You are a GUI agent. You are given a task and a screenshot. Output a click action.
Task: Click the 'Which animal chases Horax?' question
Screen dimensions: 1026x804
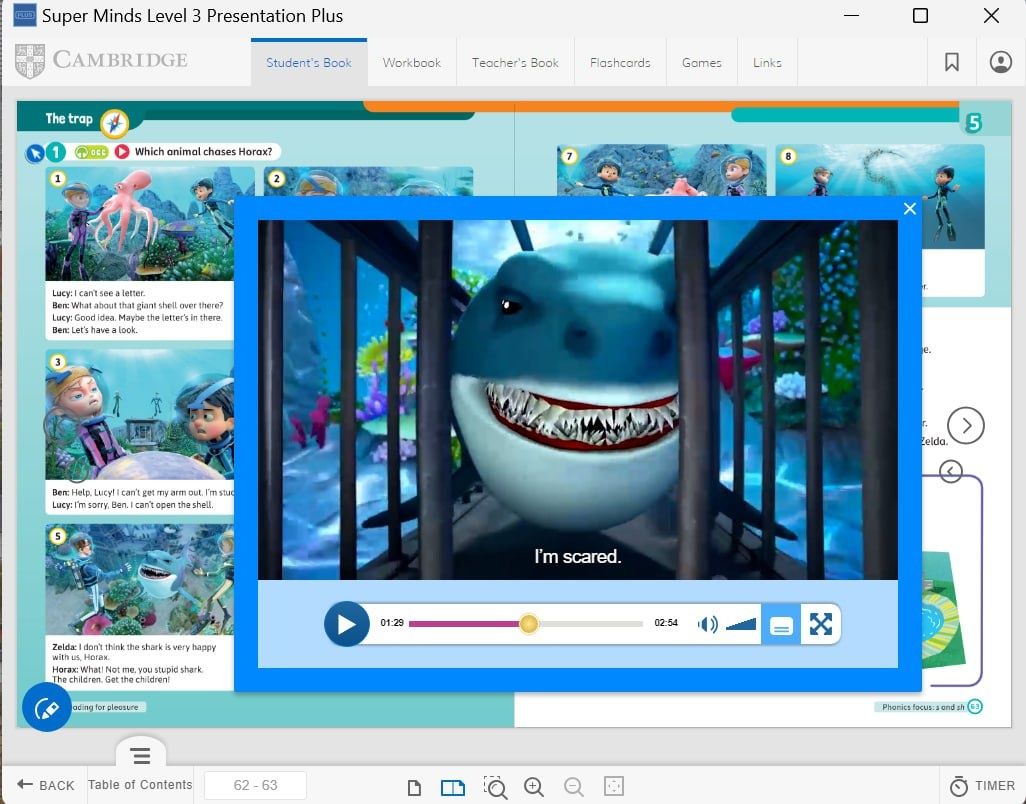pos(203,152)
